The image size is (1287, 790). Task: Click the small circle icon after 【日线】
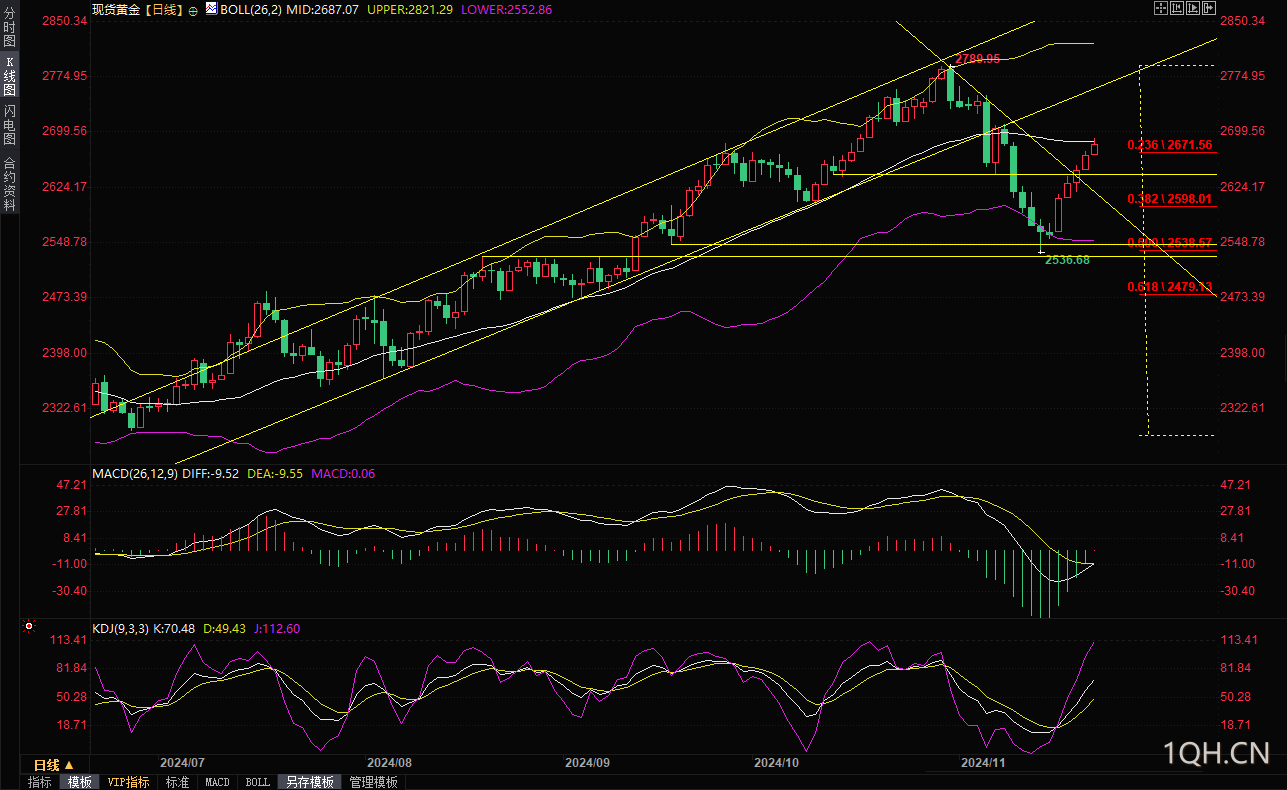(193, 11)
